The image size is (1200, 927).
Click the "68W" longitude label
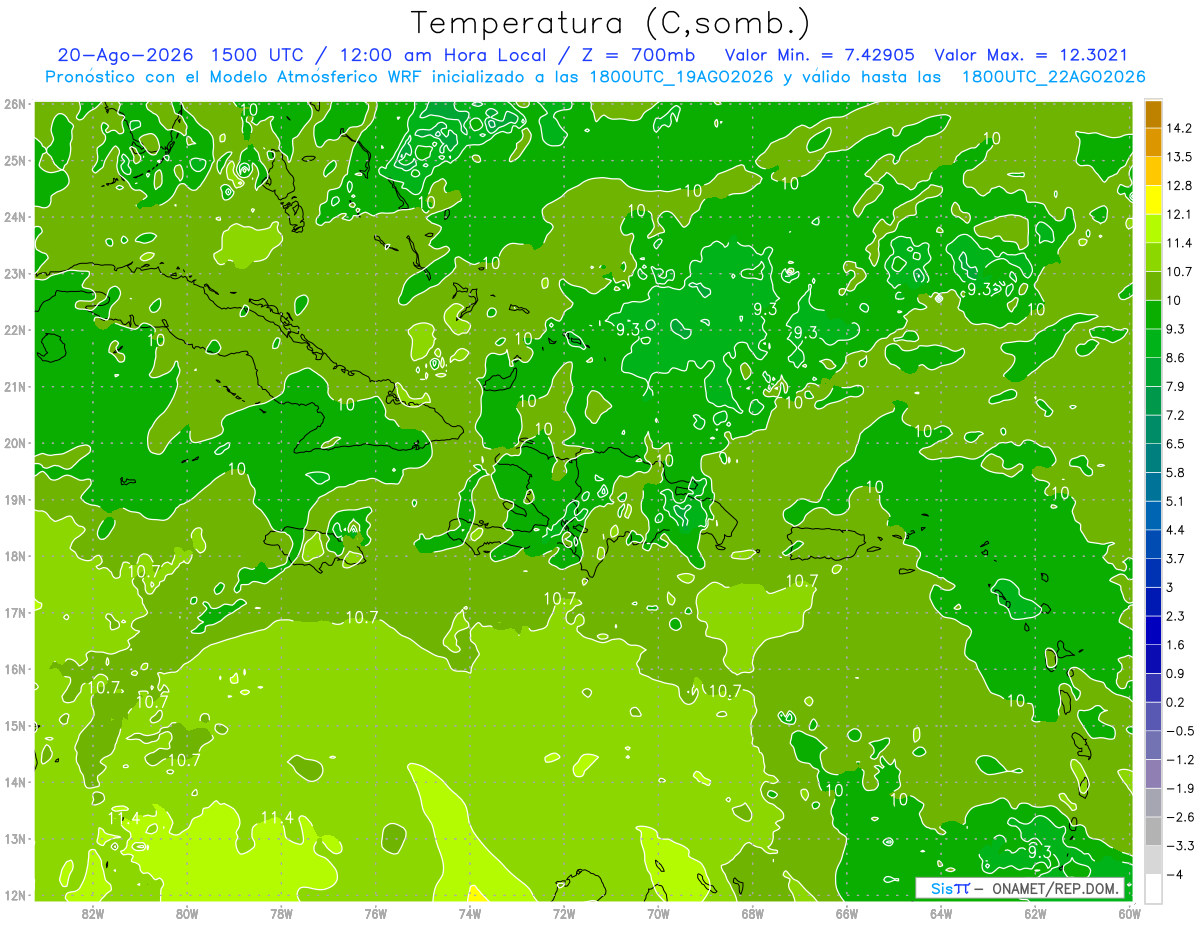753,913
